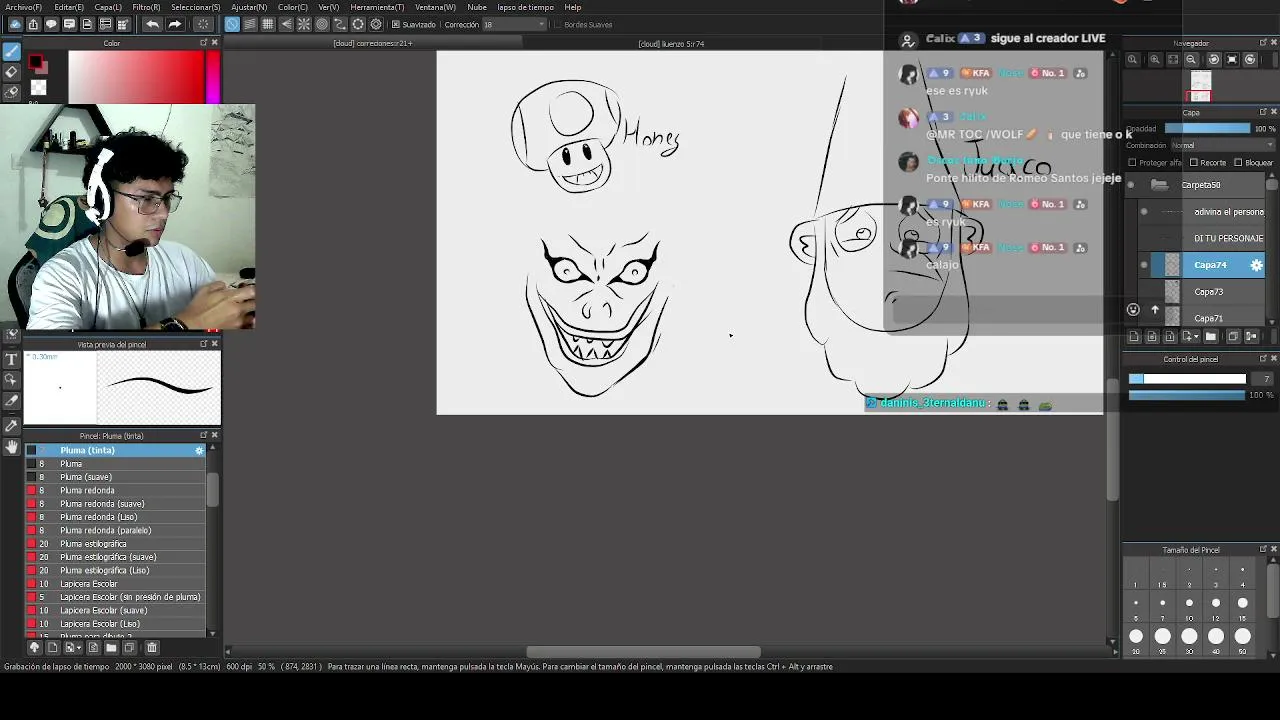
Task: Enable radial snap guide
Action: [x=304, y=24]
